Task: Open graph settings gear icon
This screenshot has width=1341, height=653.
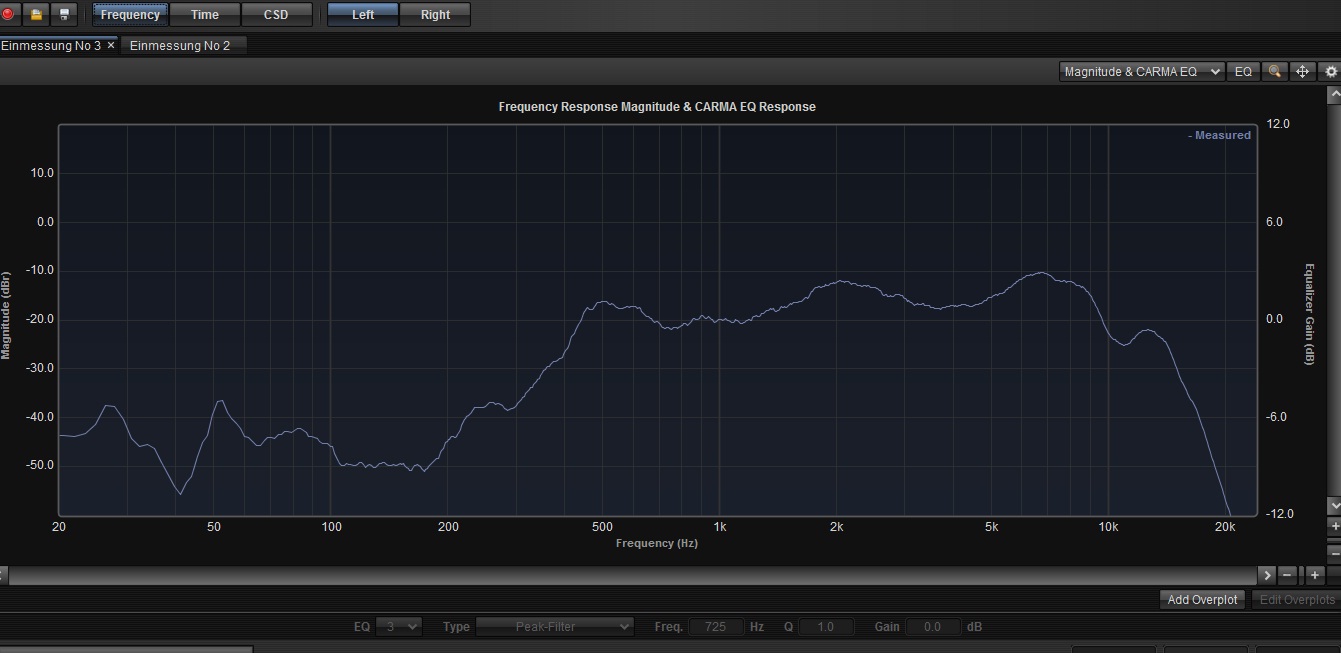Action: point(1331,72)
